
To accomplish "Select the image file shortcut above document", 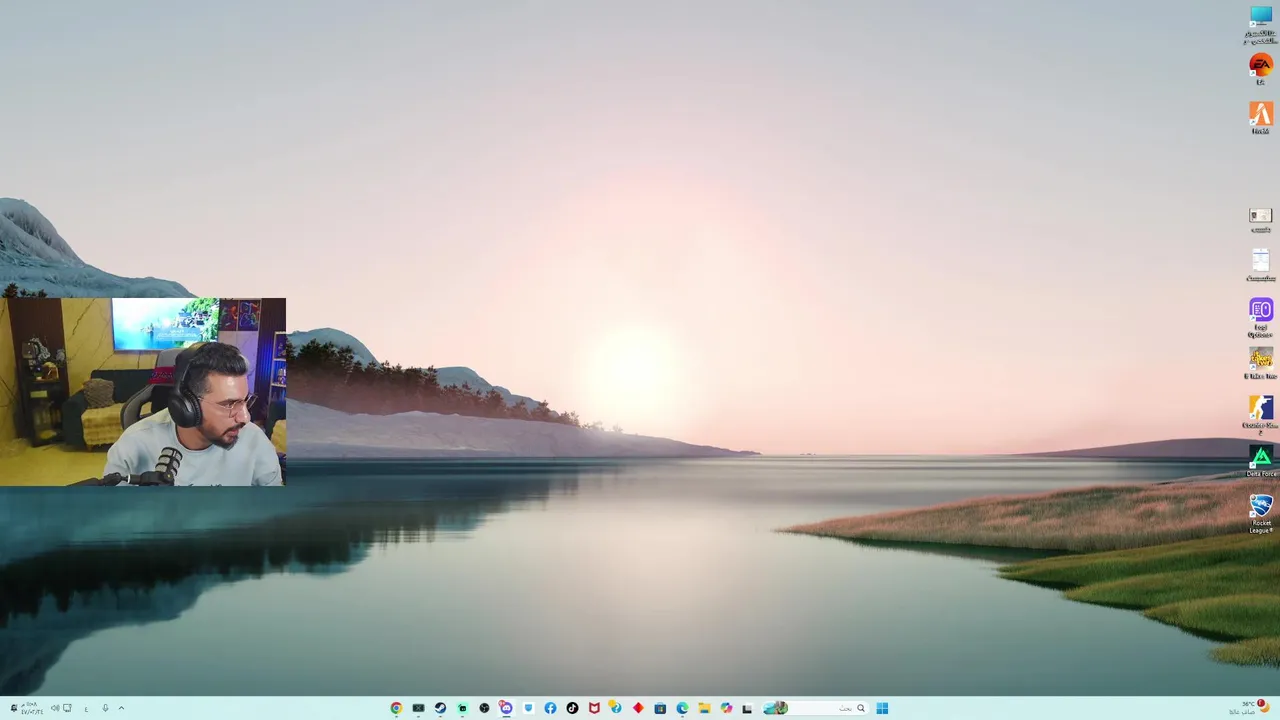I will (x=1260, y=220).
